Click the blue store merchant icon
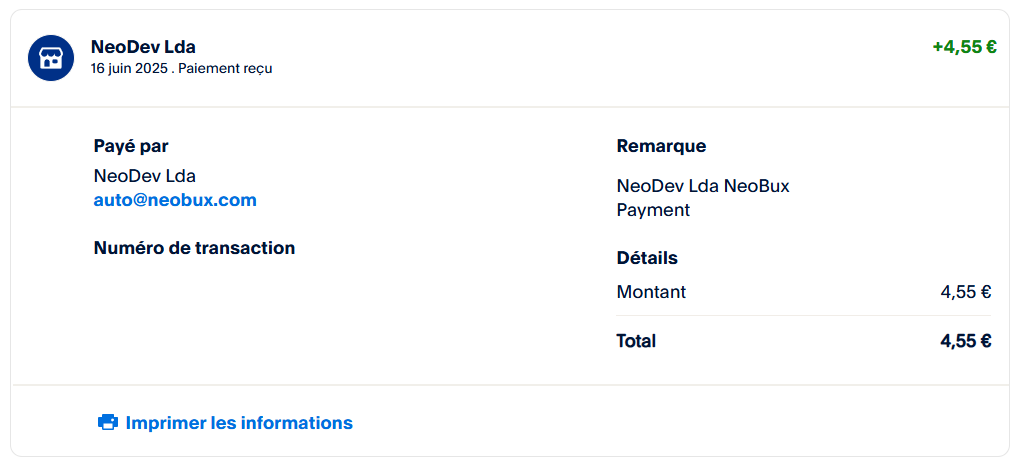This screenshot has height=465, width=1013. [x=50, y=58]
